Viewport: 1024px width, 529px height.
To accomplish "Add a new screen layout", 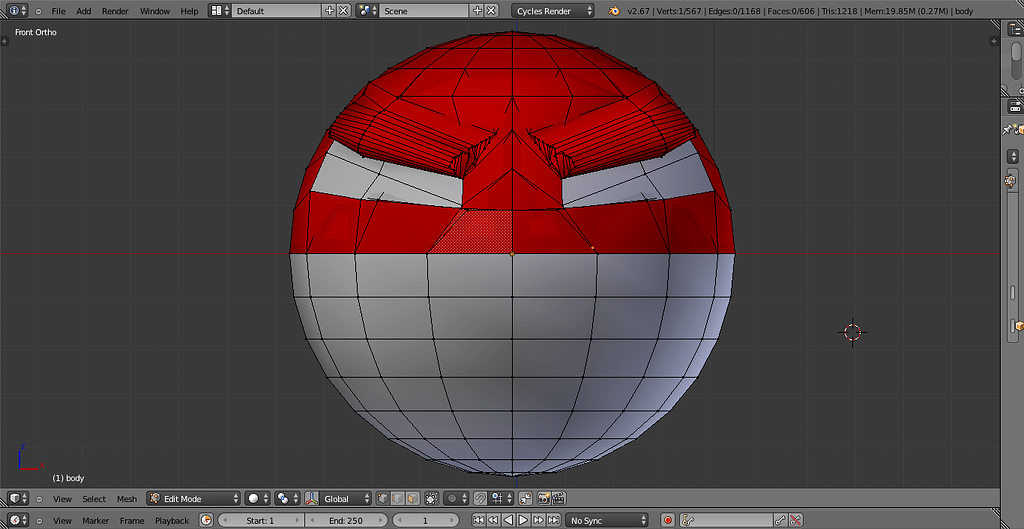I will [330, 10].
